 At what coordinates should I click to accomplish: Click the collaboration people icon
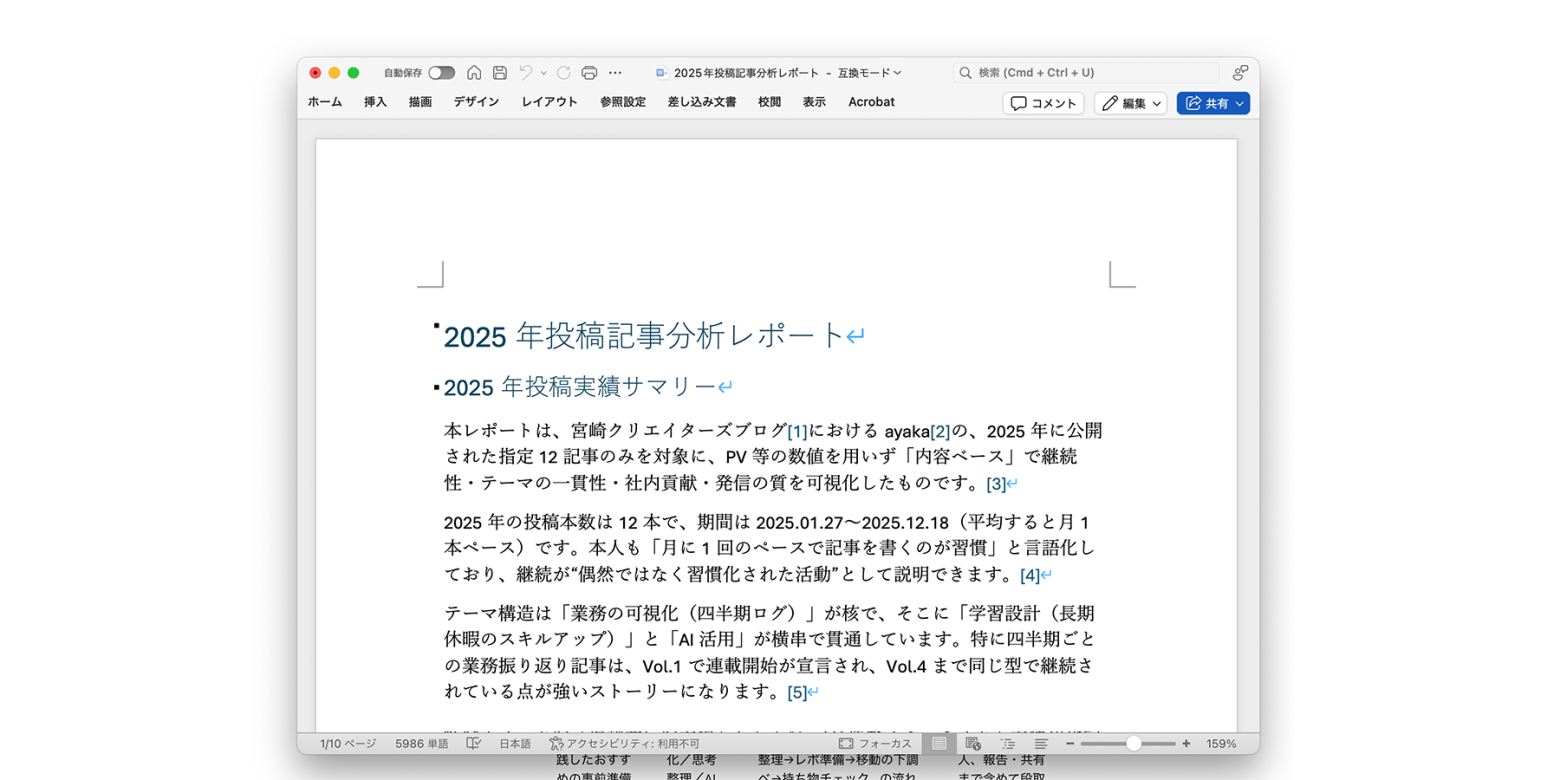pos(1240,73)
